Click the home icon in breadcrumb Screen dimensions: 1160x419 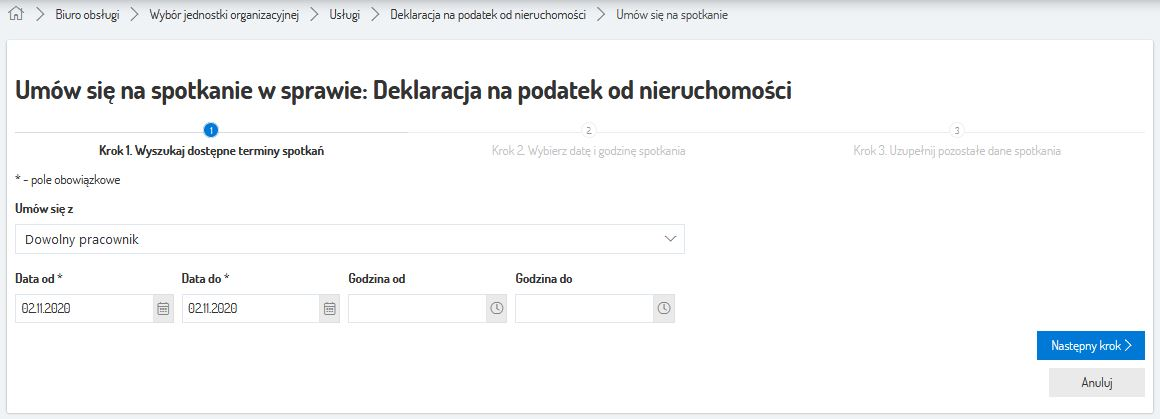[15, 16]
